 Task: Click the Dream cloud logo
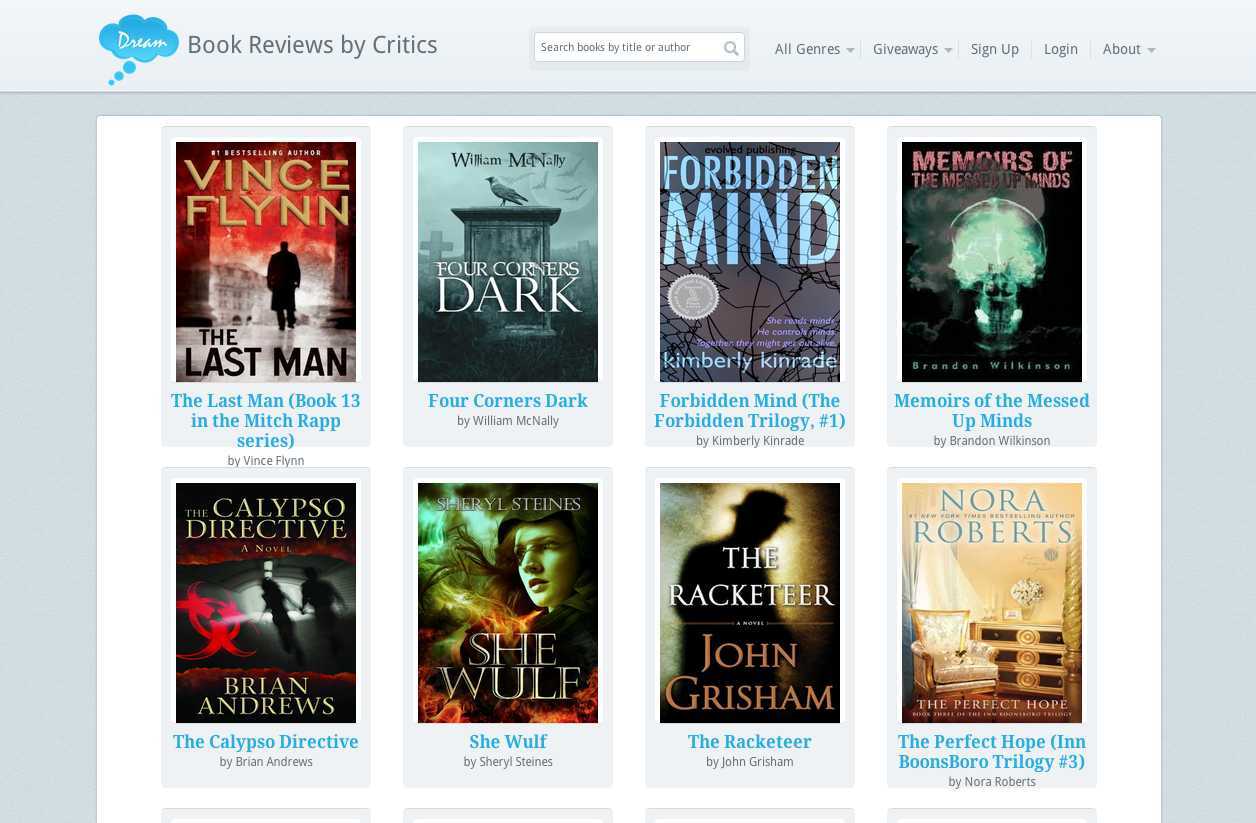138,49
